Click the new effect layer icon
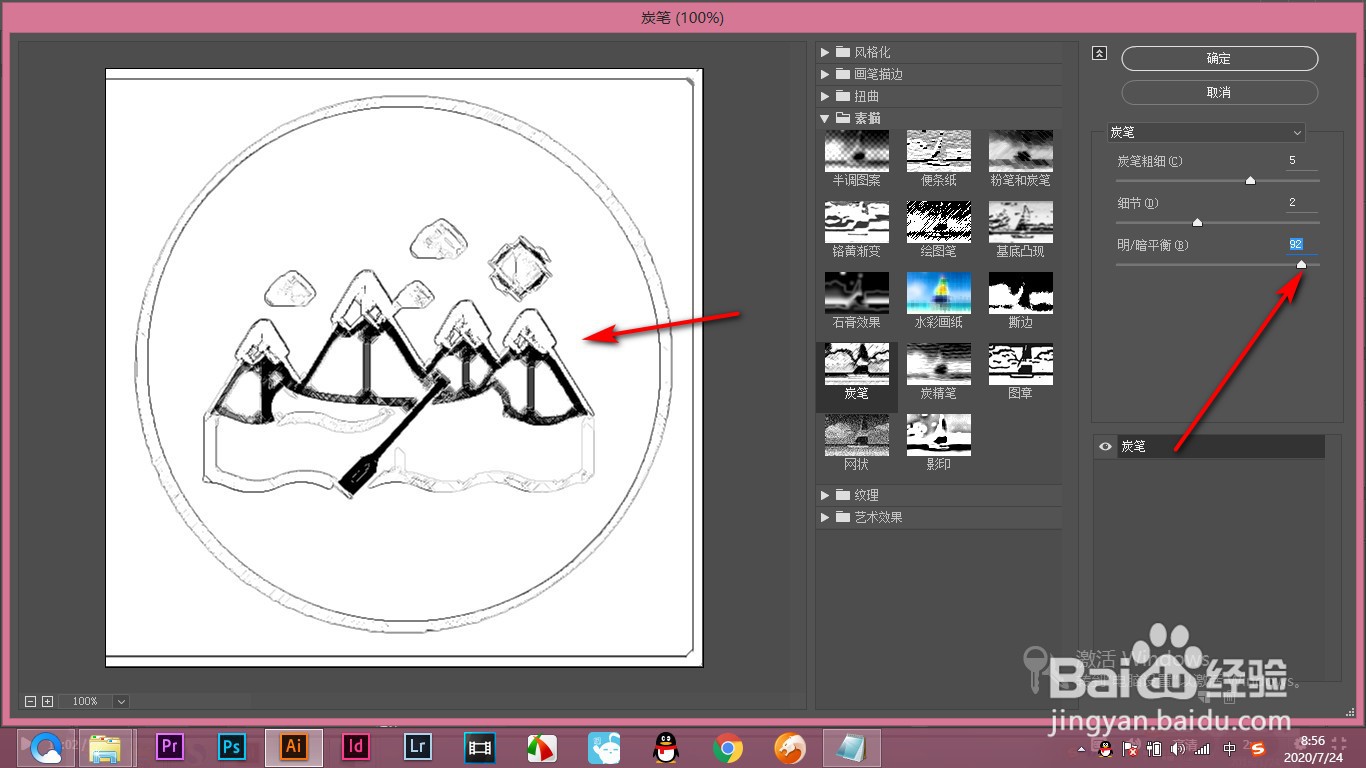 [x=1204, y=697]
